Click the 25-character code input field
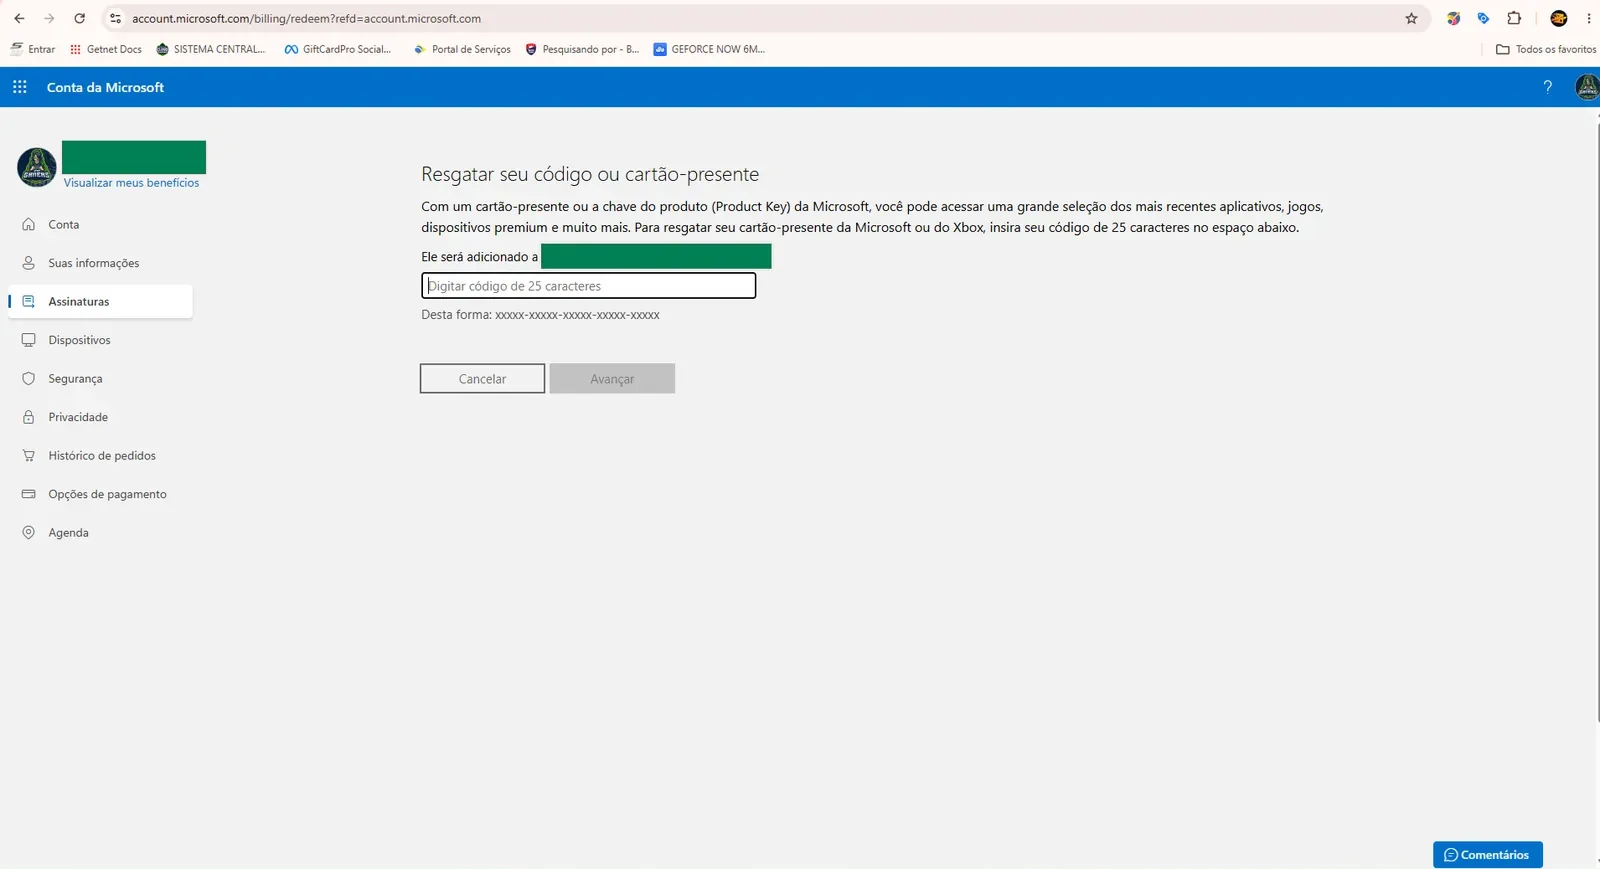 tap(588, 286)
